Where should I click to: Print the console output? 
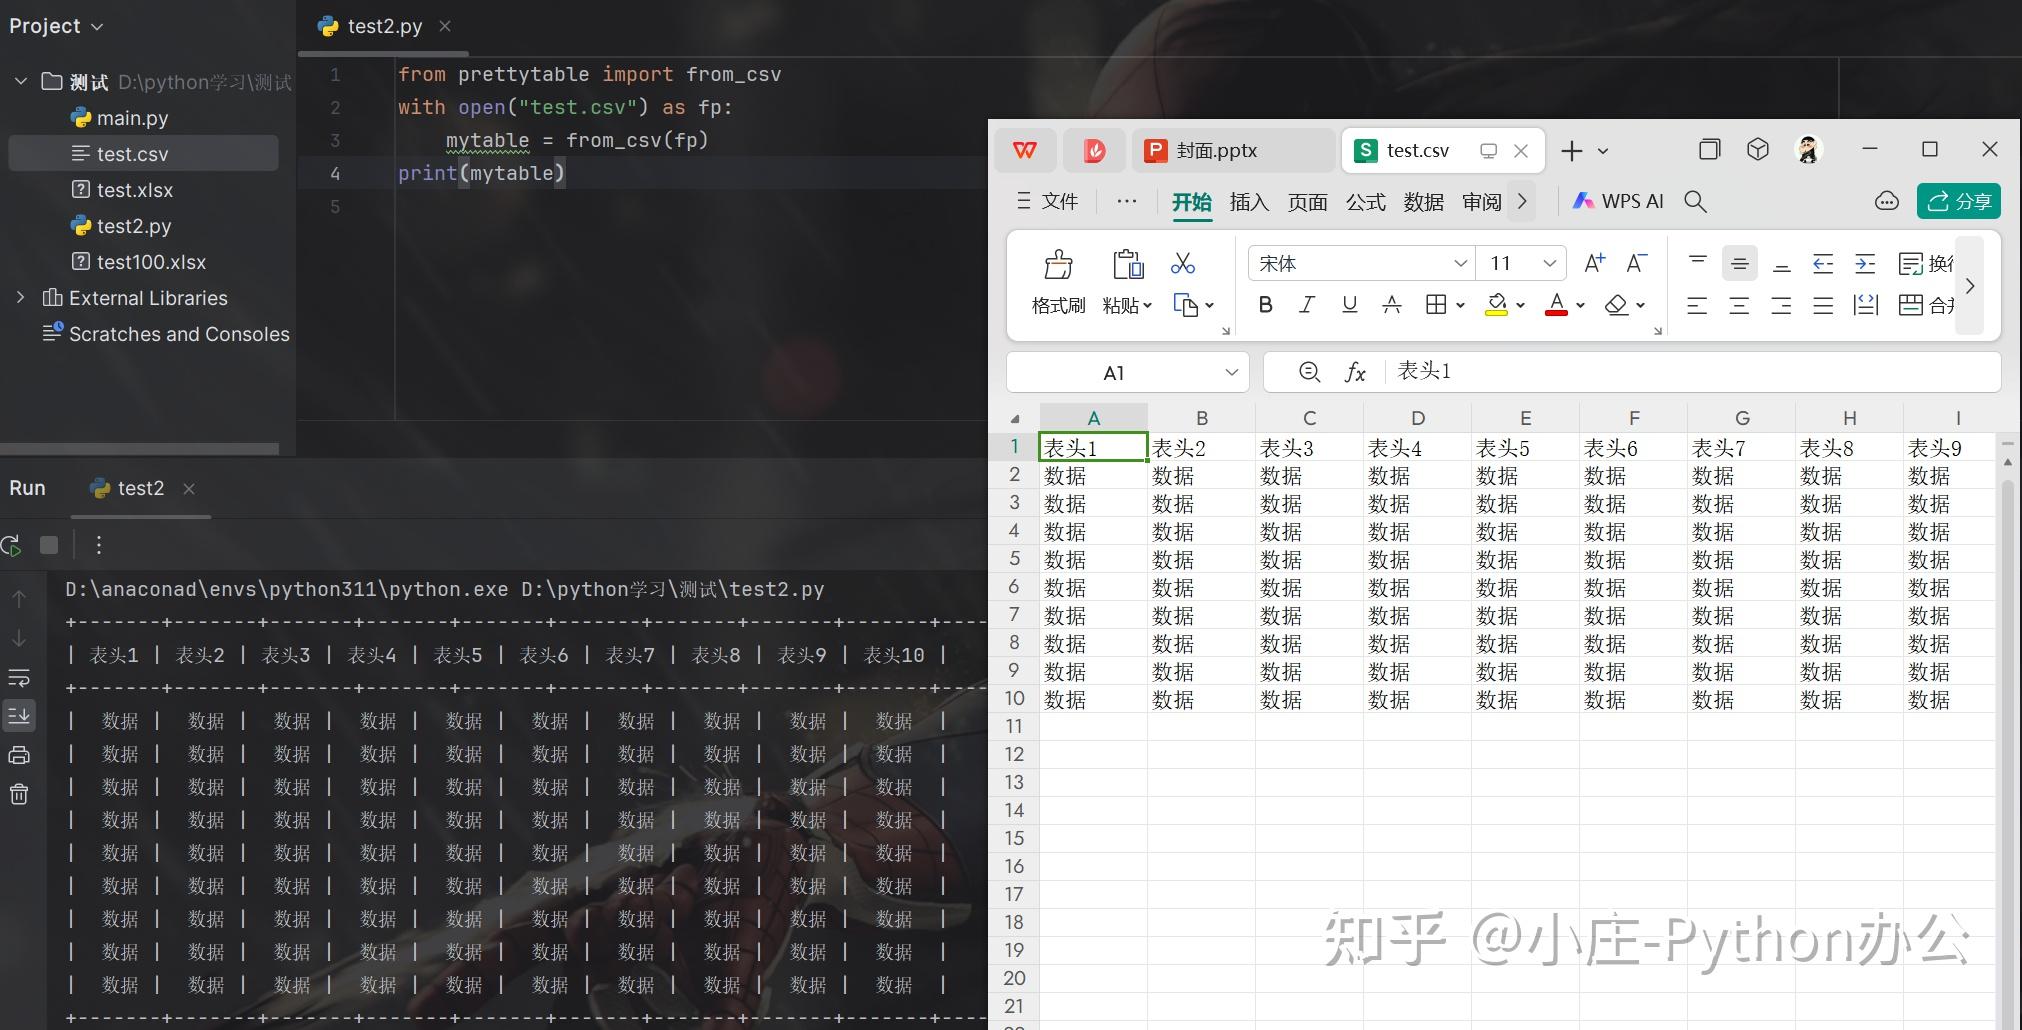pyautogui.click(x=20, y=754)
